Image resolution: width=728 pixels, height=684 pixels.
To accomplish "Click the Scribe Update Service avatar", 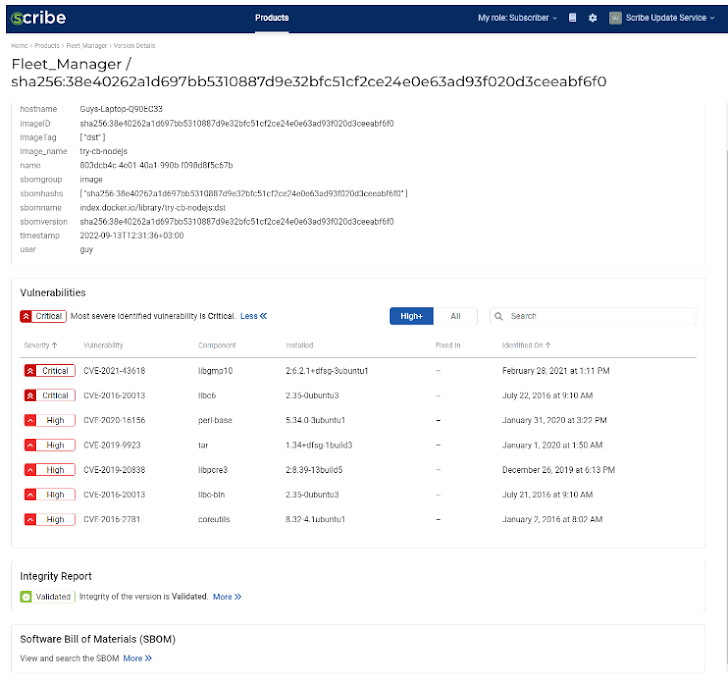I will tap(615, 18).
